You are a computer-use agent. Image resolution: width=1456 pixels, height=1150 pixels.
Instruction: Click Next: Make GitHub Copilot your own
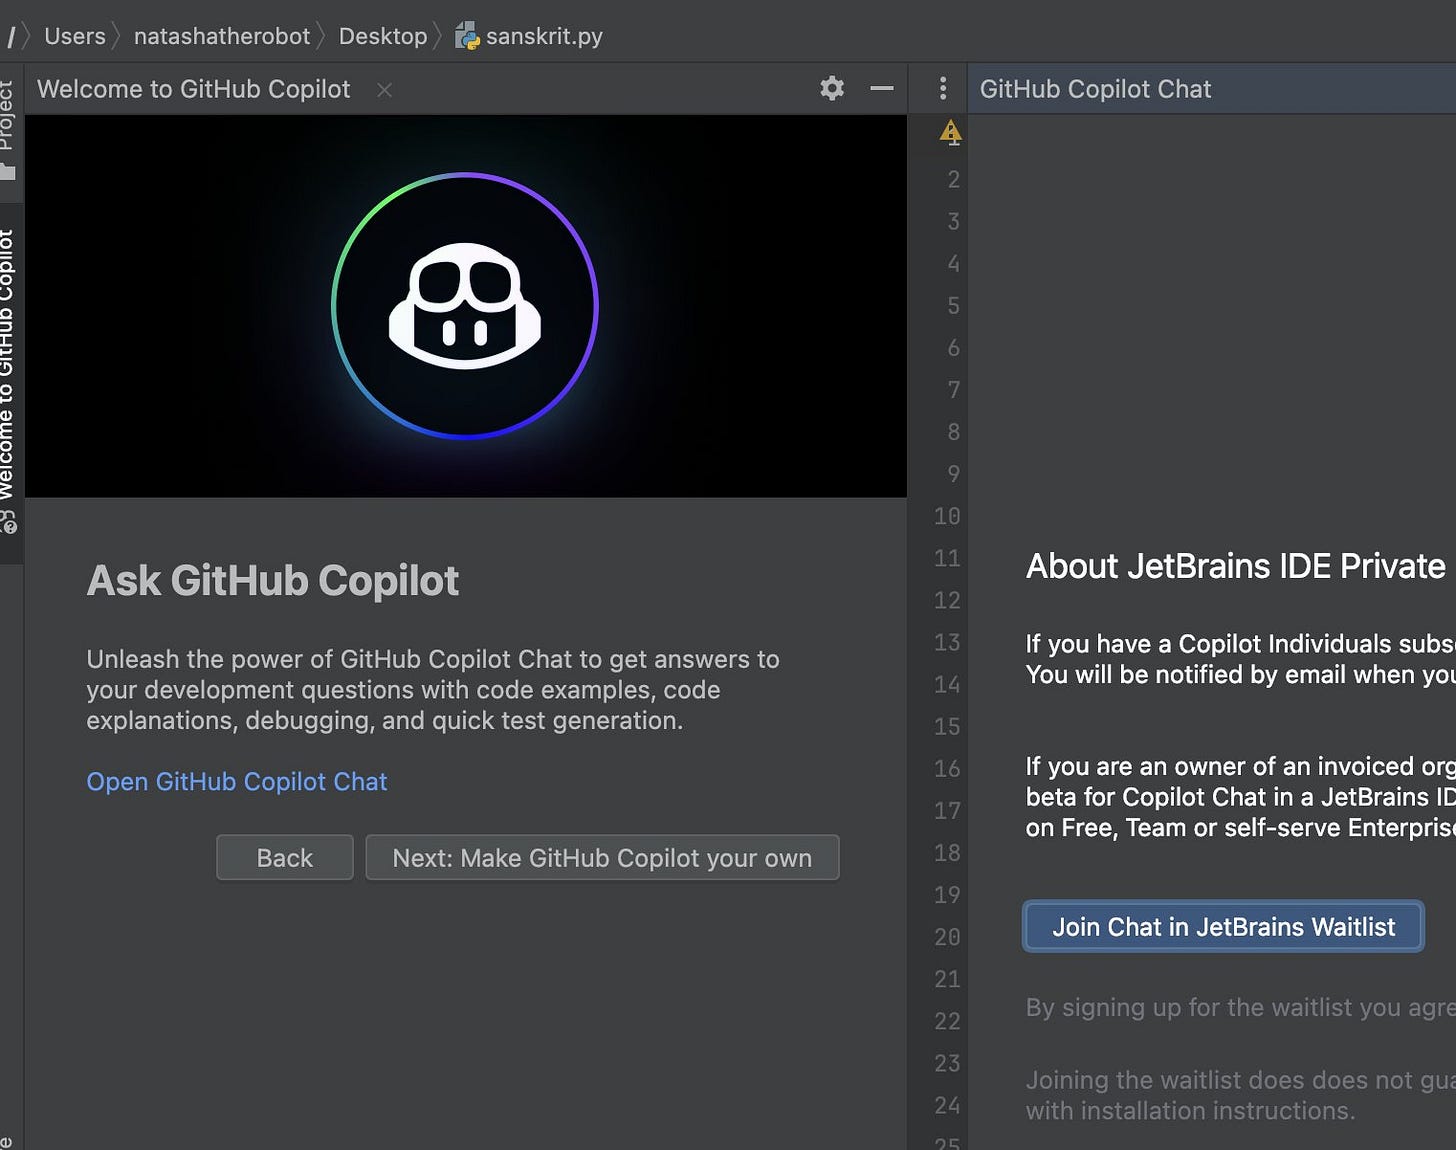pyautogui.click(x=602, y=858)
